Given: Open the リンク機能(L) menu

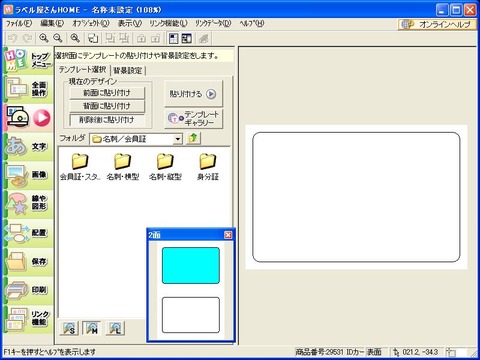Looking at the screenshot, I should (168, 23).
